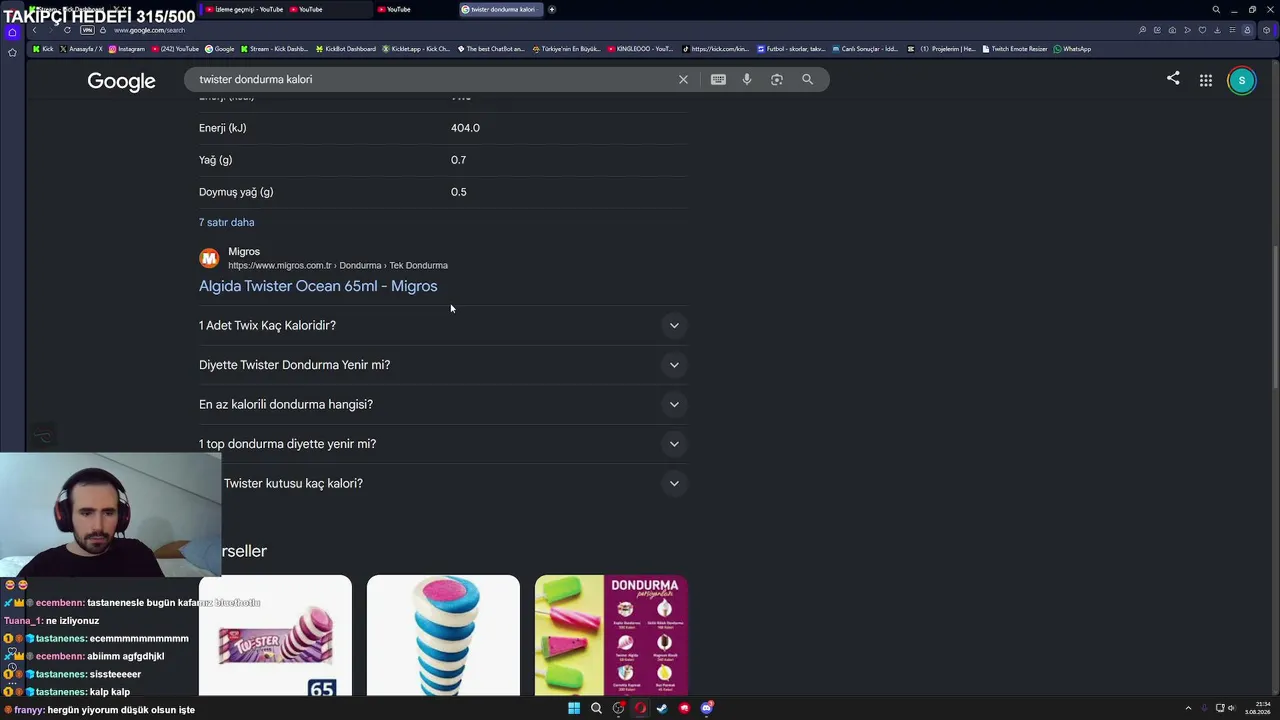1280x720 pixels.
Task: Open "Algida Twister Ocean 65ml - Migros" result
Action: [318, 286]
